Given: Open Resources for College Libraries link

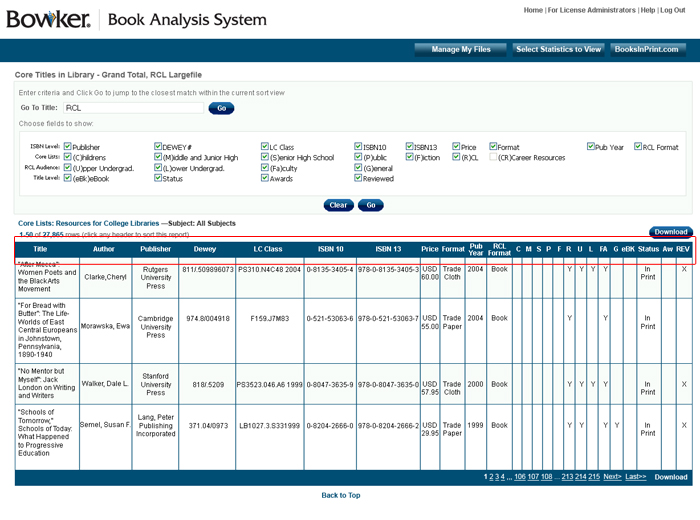Looking at the screenshot, I should click(107, 223).
